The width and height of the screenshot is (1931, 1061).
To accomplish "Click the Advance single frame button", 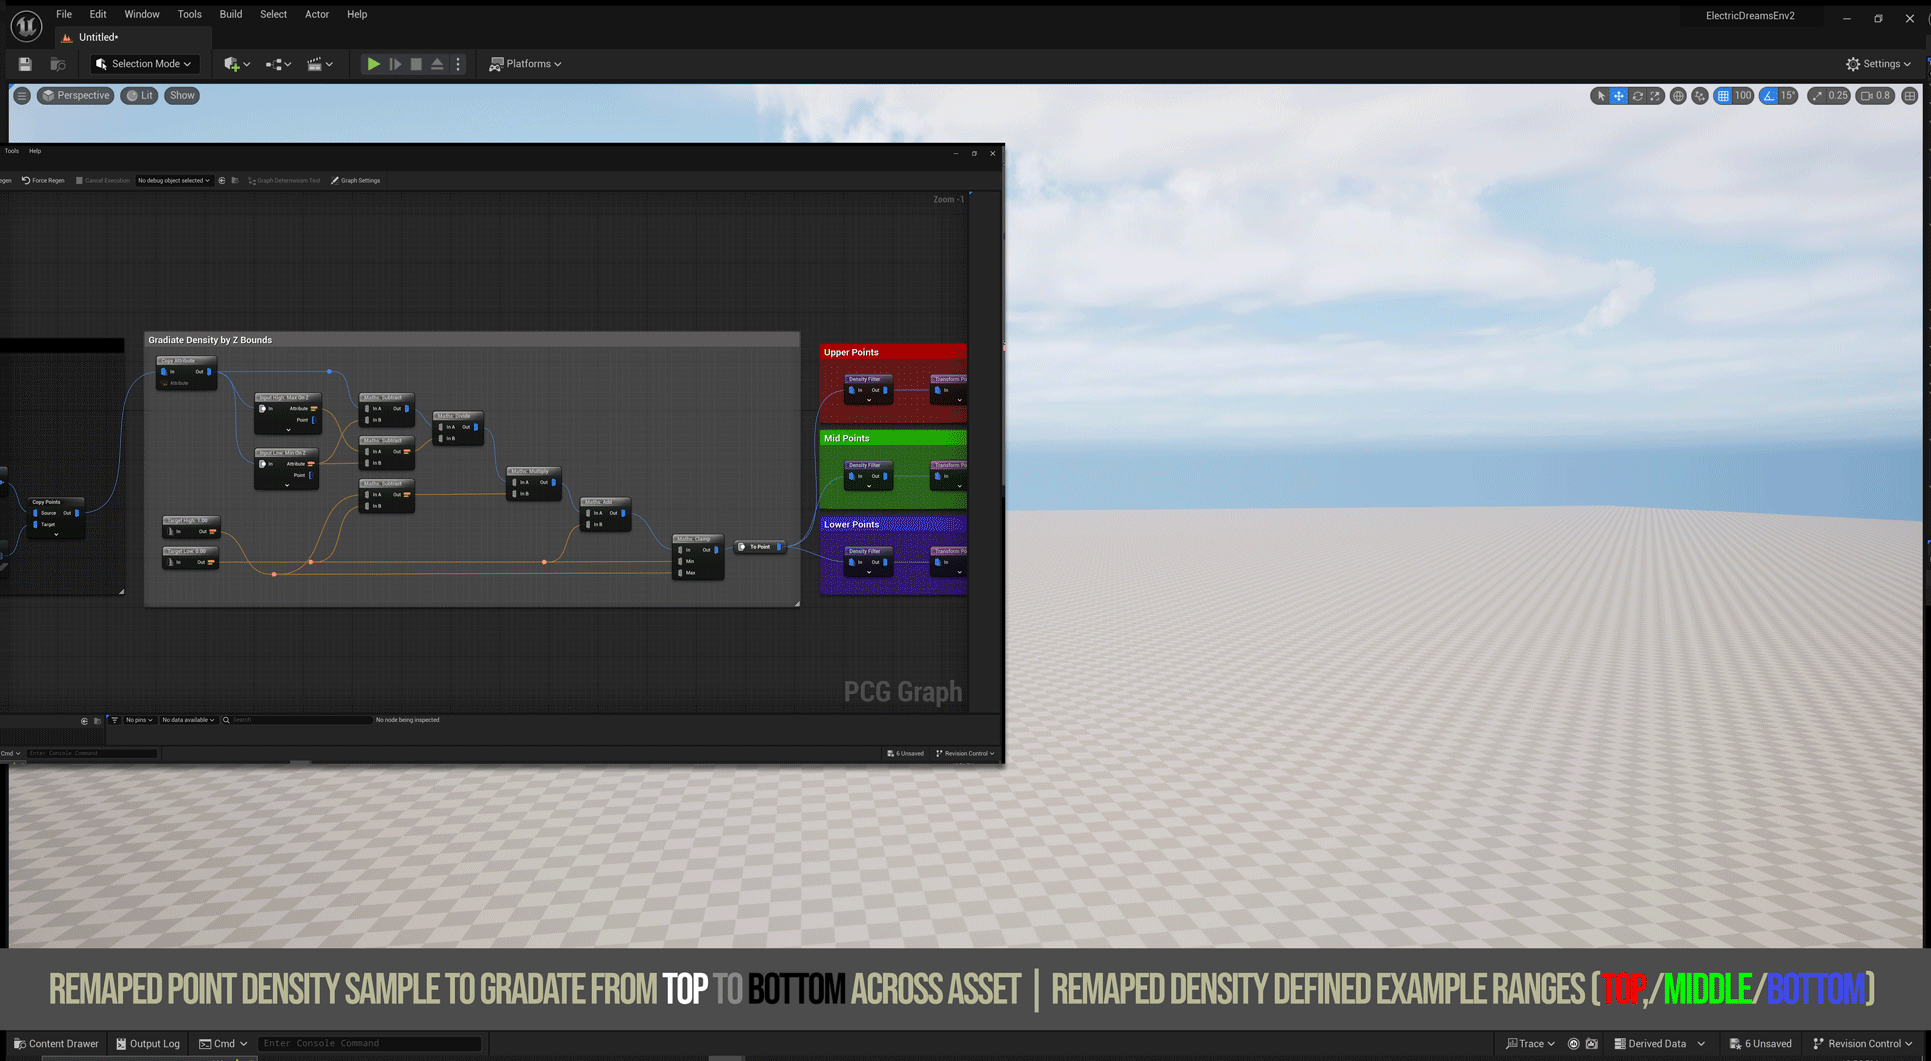I will (395, 64).
